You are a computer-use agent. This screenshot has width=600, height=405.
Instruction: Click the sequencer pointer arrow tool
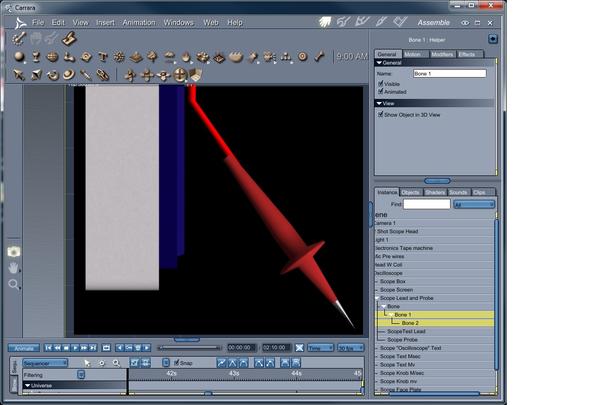point(87,363)
